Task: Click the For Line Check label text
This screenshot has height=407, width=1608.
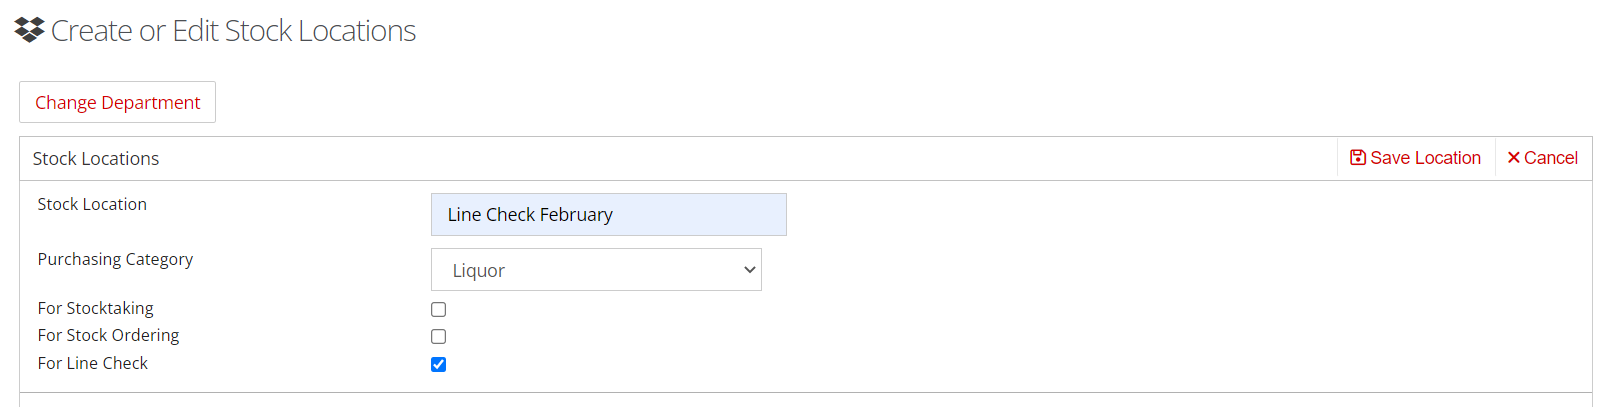Action: tap(92, 363)
